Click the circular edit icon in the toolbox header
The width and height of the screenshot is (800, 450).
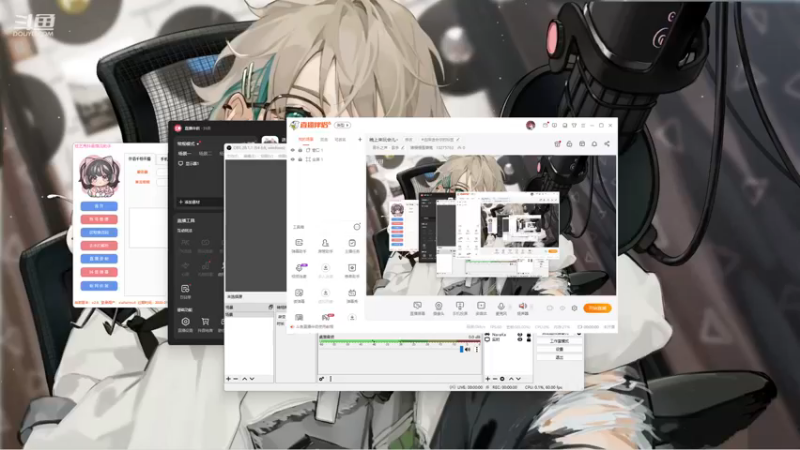coord(357,227)
